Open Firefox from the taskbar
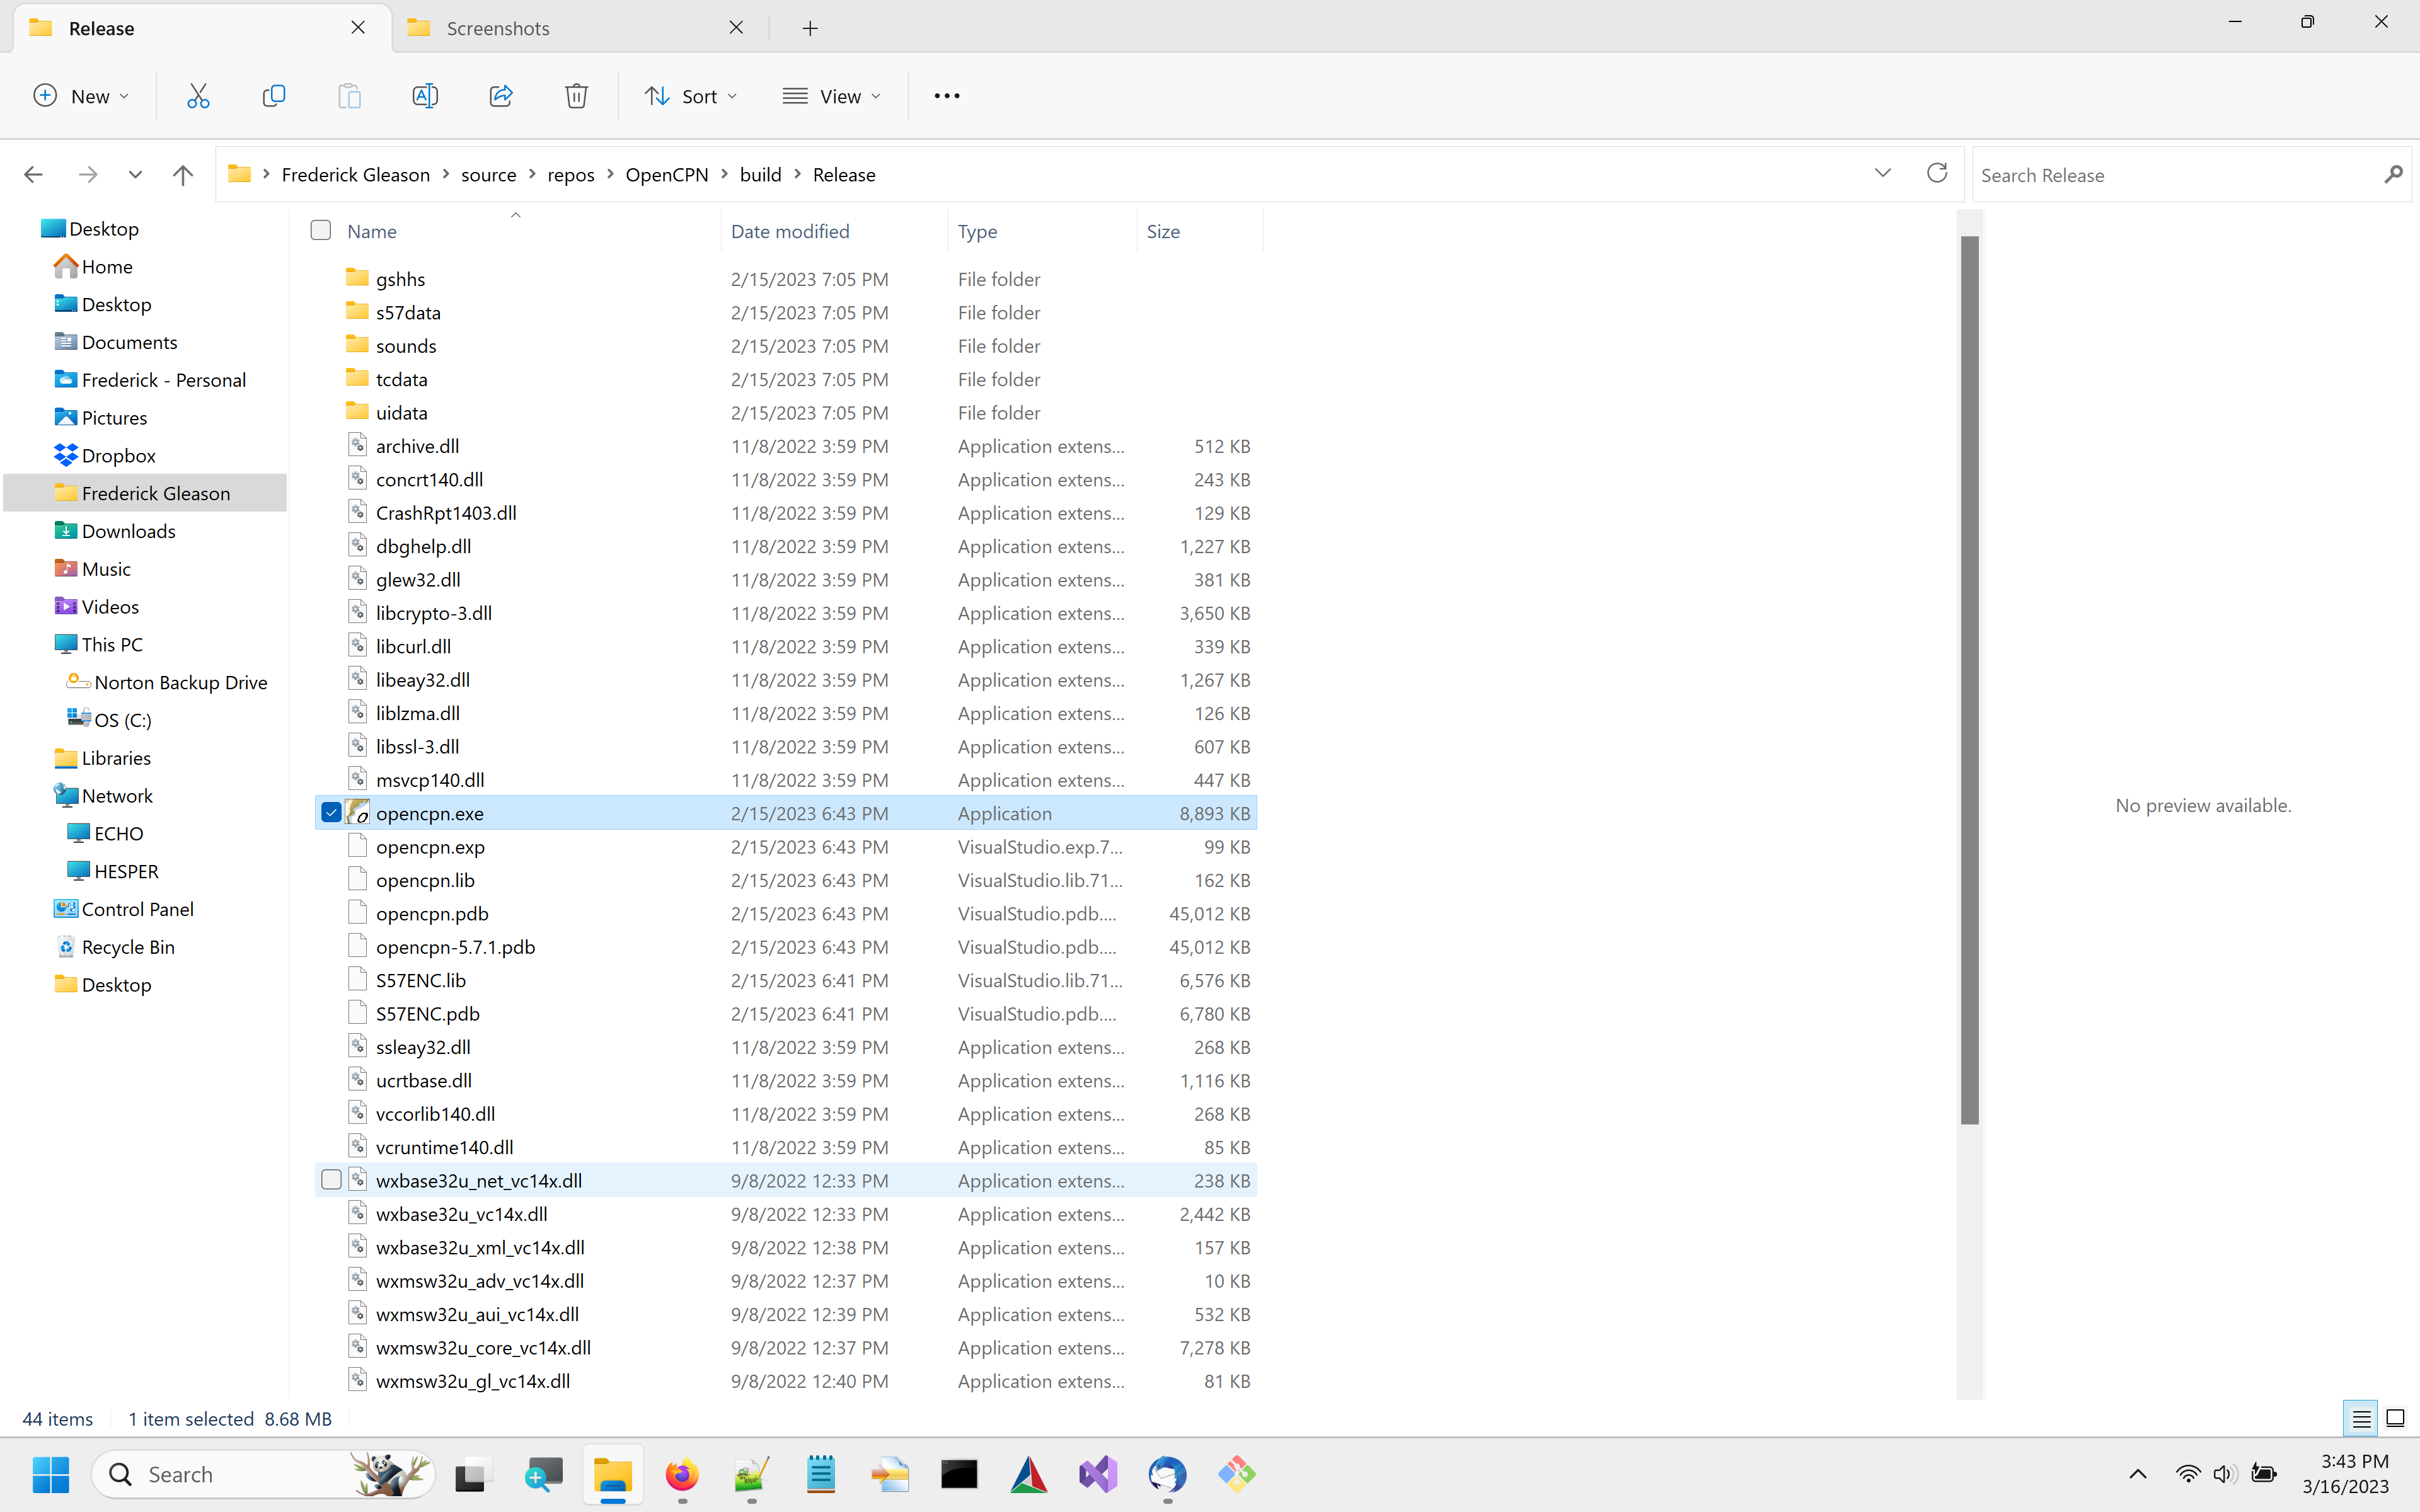 point(682,1474)
